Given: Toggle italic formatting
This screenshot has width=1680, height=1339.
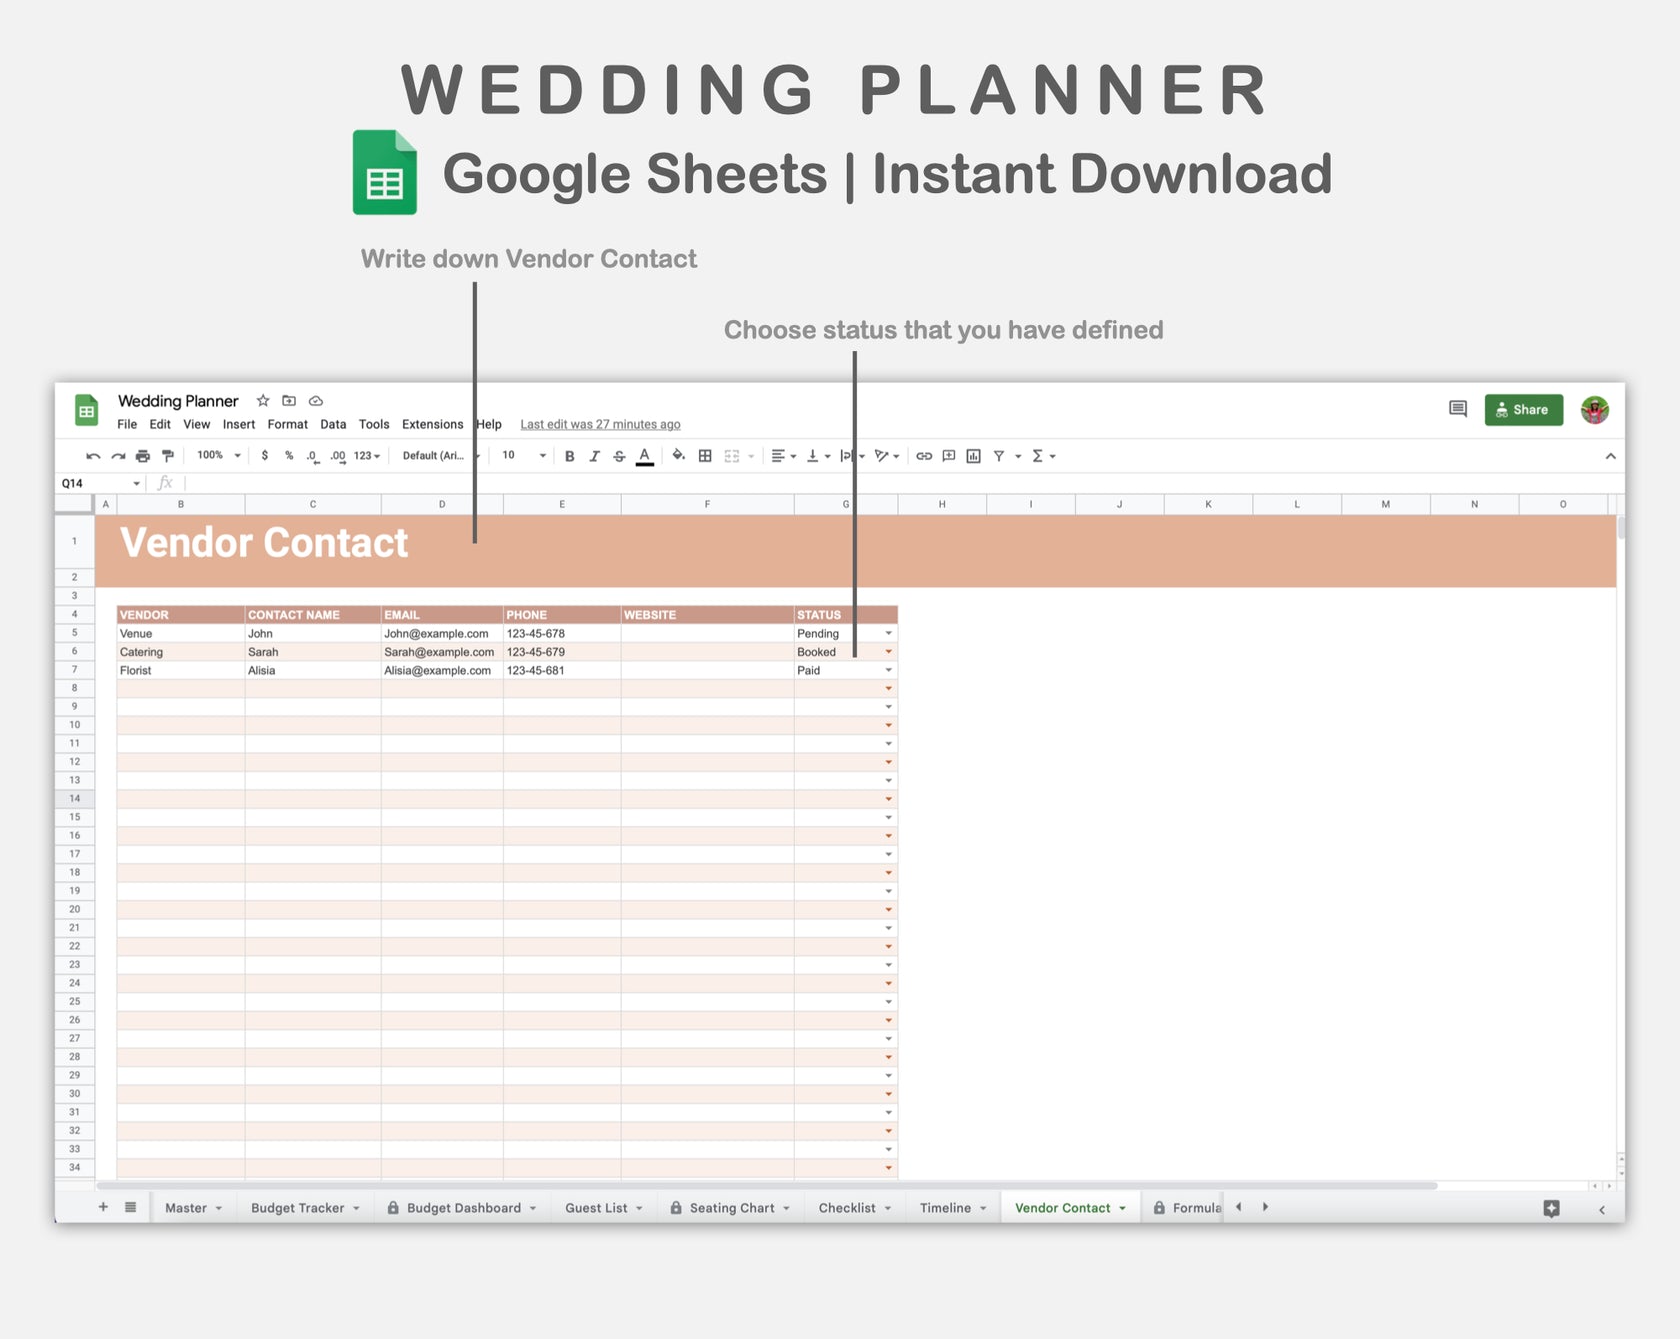Looking at the screenshot, I should click(x=594, y=455).
